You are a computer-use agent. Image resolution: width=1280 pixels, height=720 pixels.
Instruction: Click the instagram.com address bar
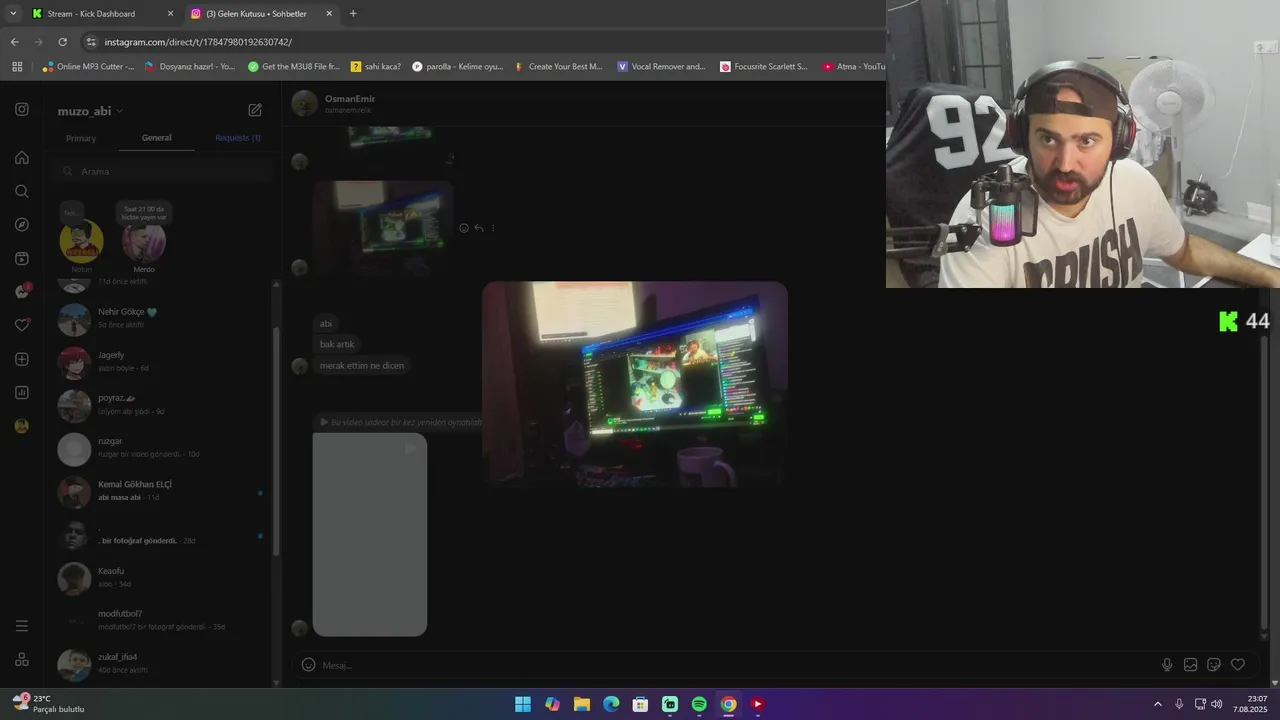click(x=480, y=42)
